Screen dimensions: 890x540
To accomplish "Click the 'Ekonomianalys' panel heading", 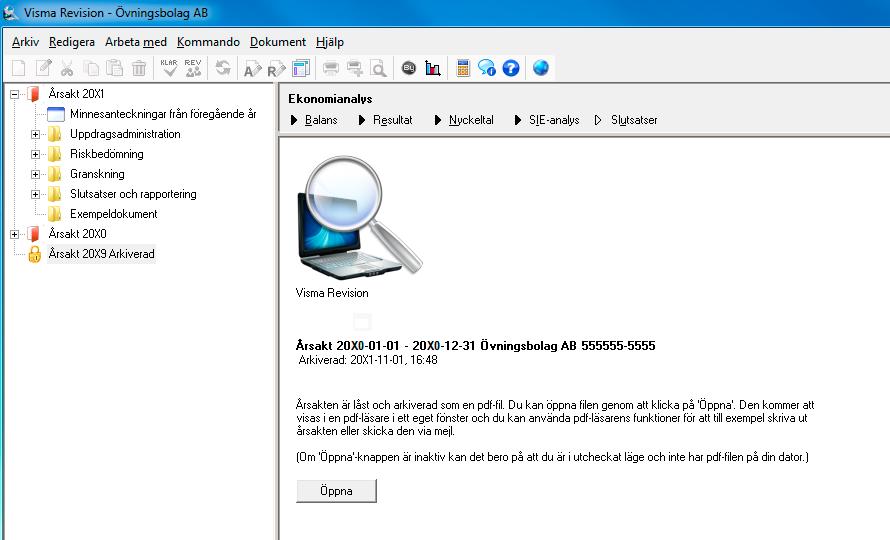I will pyautogui.click(x=330, y=99).
